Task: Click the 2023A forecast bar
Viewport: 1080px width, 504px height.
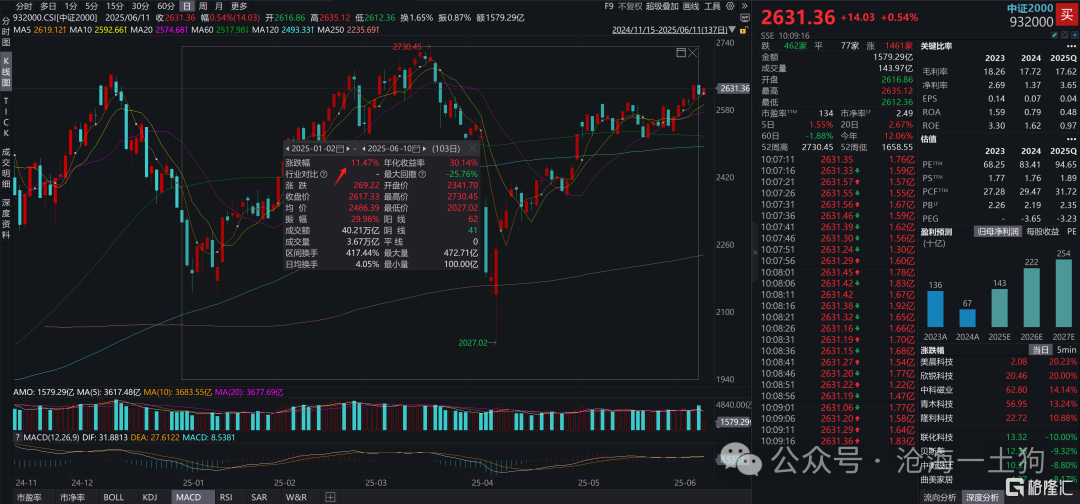Action: (936, 309)
